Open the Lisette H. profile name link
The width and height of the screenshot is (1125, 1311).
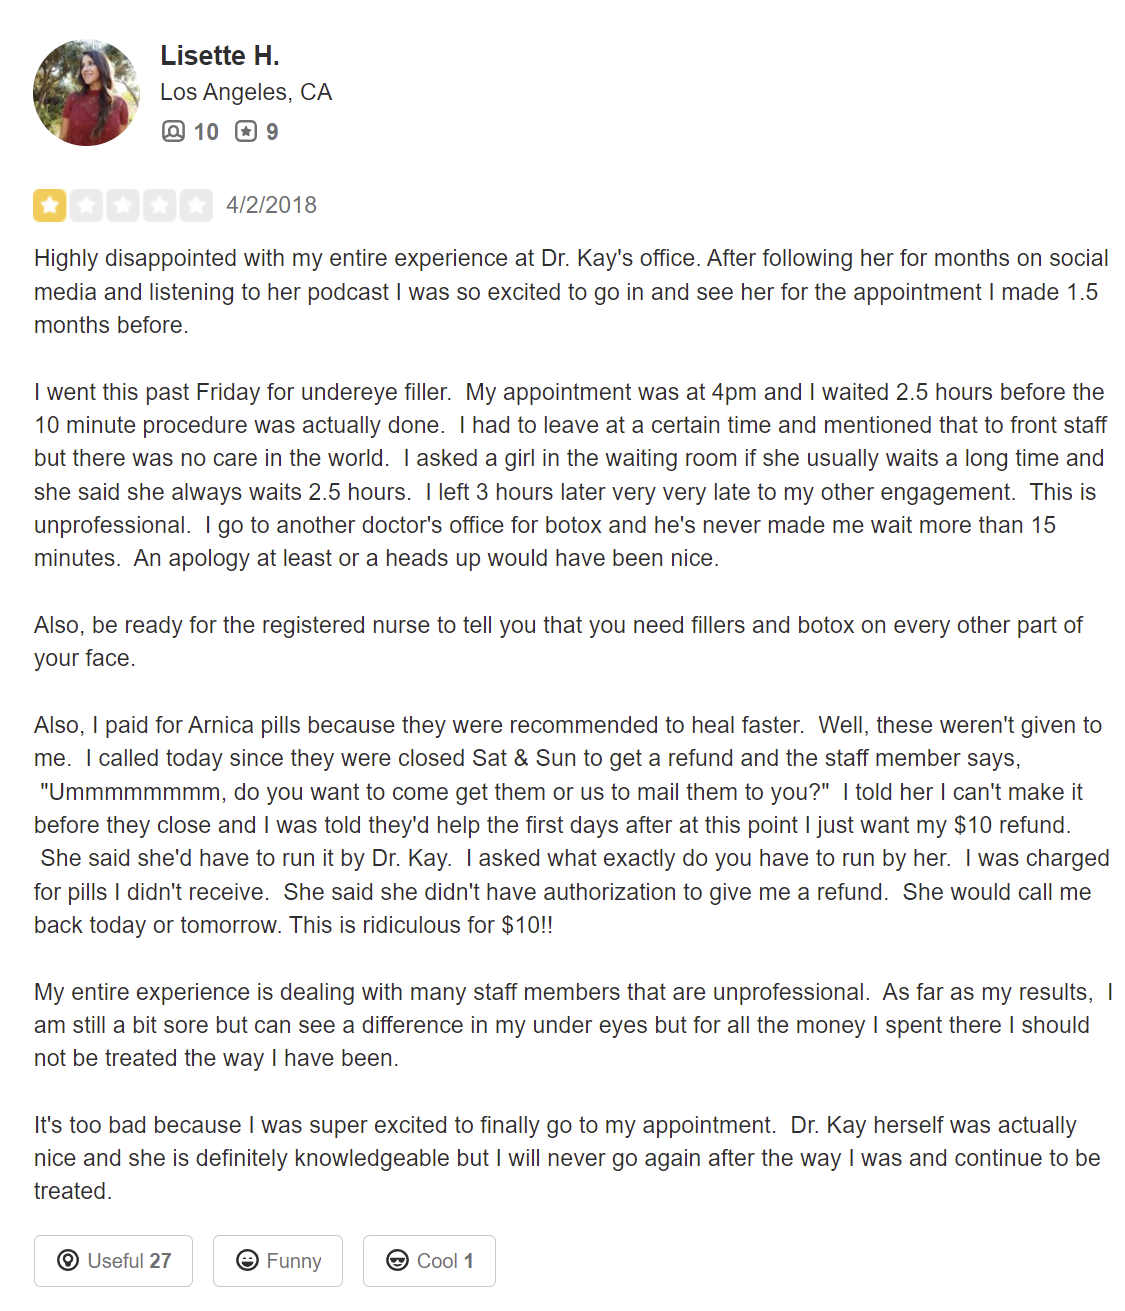pyautogui.click(x=220, y=56)
